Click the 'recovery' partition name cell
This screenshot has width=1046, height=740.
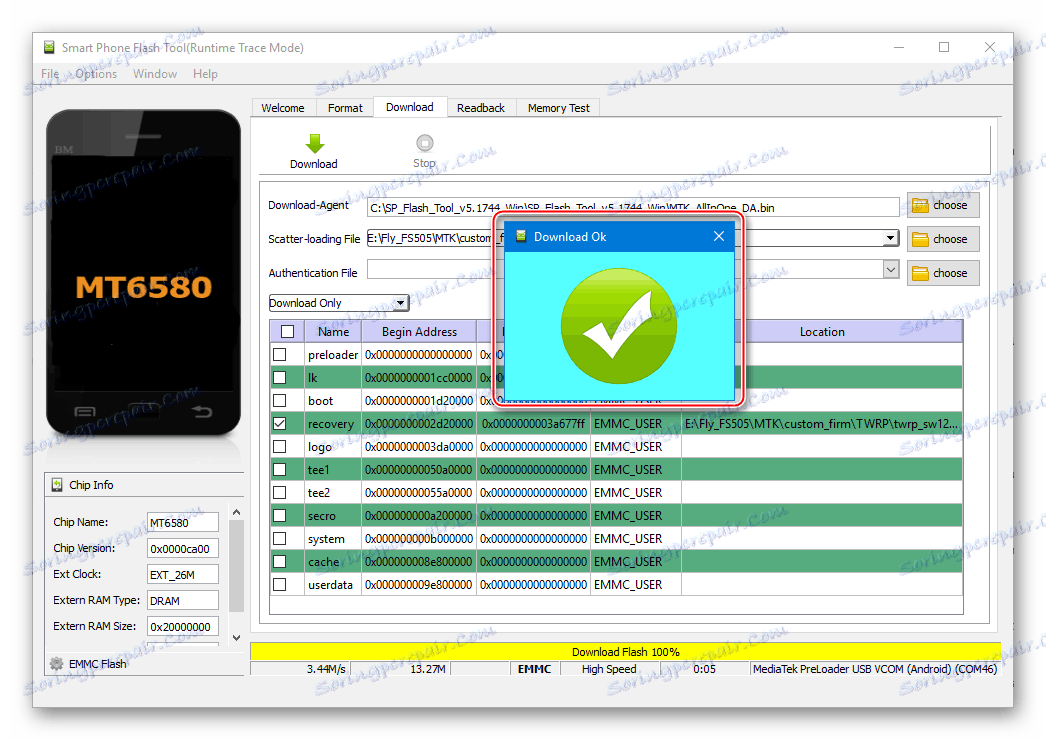pos(332,424)
